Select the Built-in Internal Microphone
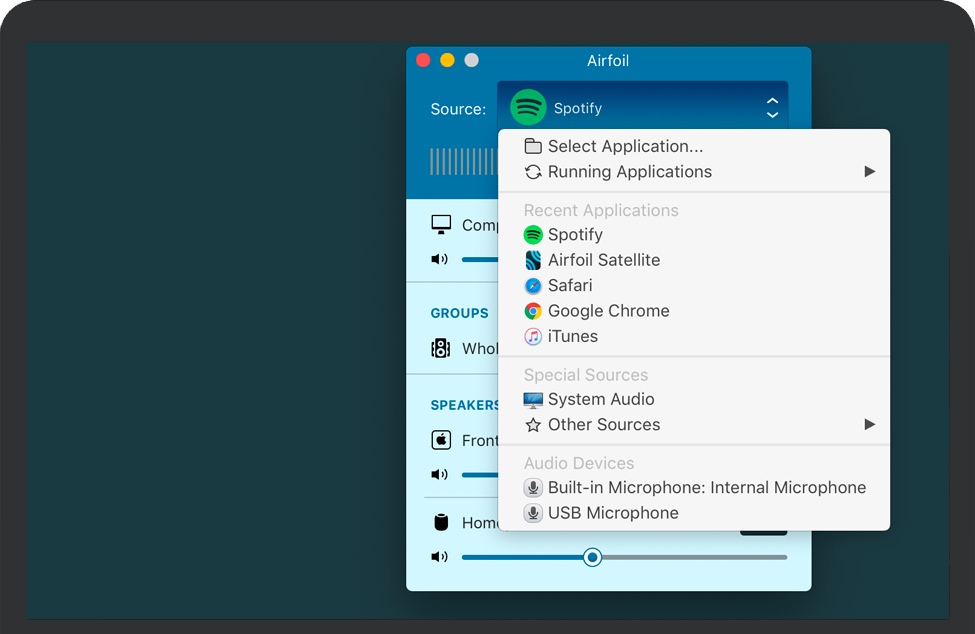Screen dimensions: 975x634 [706, 488]
